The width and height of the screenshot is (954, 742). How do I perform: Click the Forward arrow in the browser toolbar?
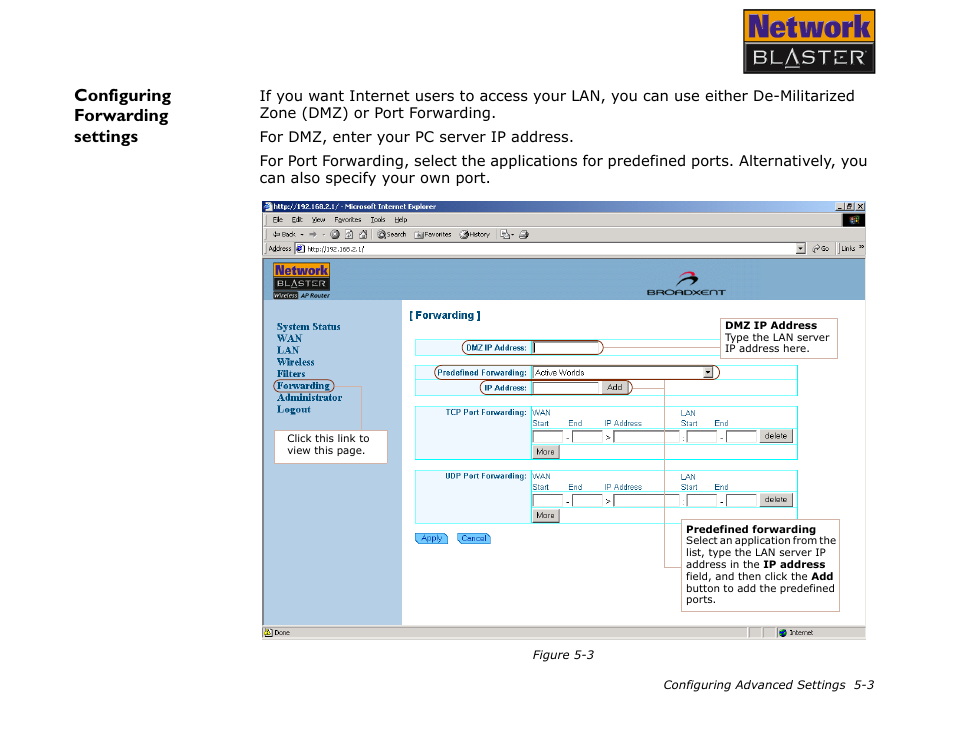click(313, 234)
